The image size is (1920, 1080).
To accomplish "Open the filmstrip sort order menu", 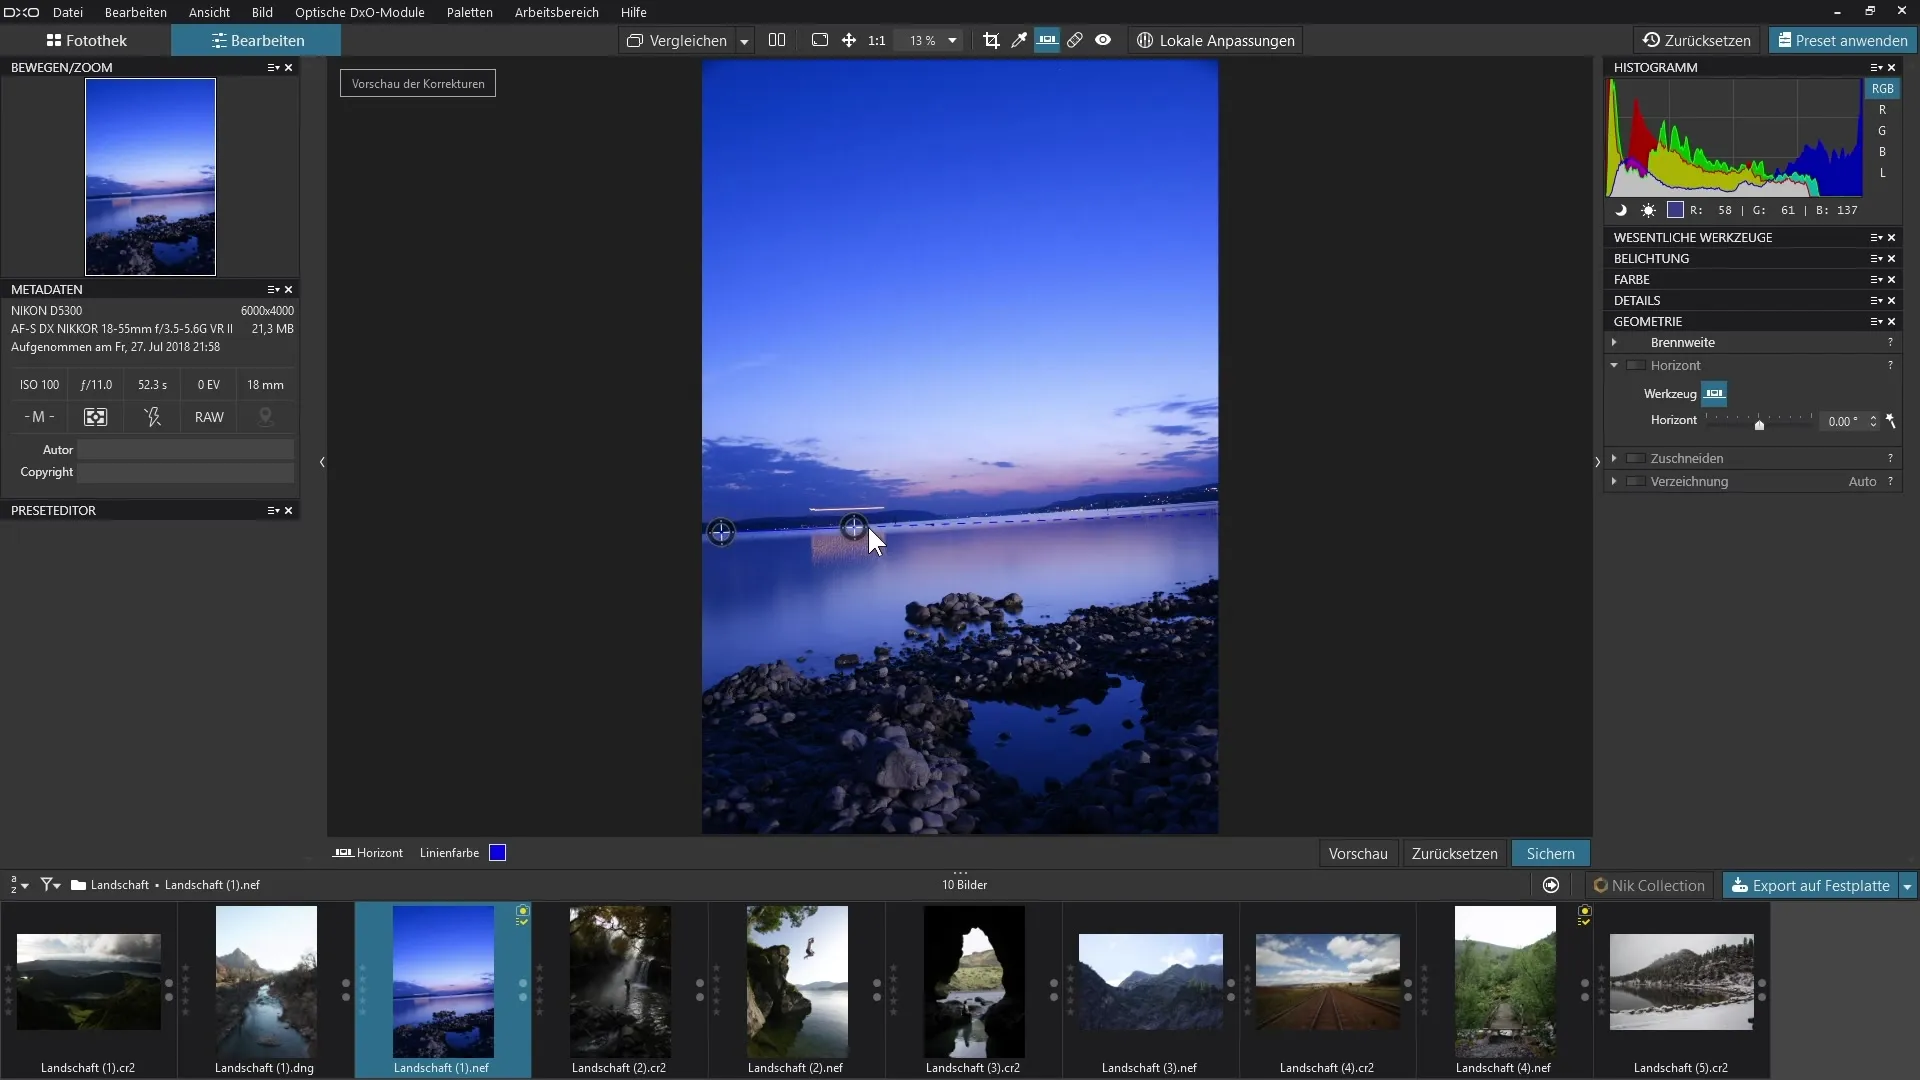I will point(19,885).
